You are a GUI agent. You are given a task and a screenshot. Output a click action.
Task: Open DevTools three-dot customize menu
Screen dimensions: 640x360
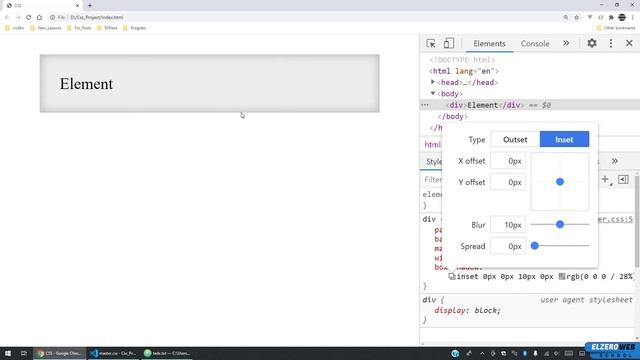tap(611, 43)
